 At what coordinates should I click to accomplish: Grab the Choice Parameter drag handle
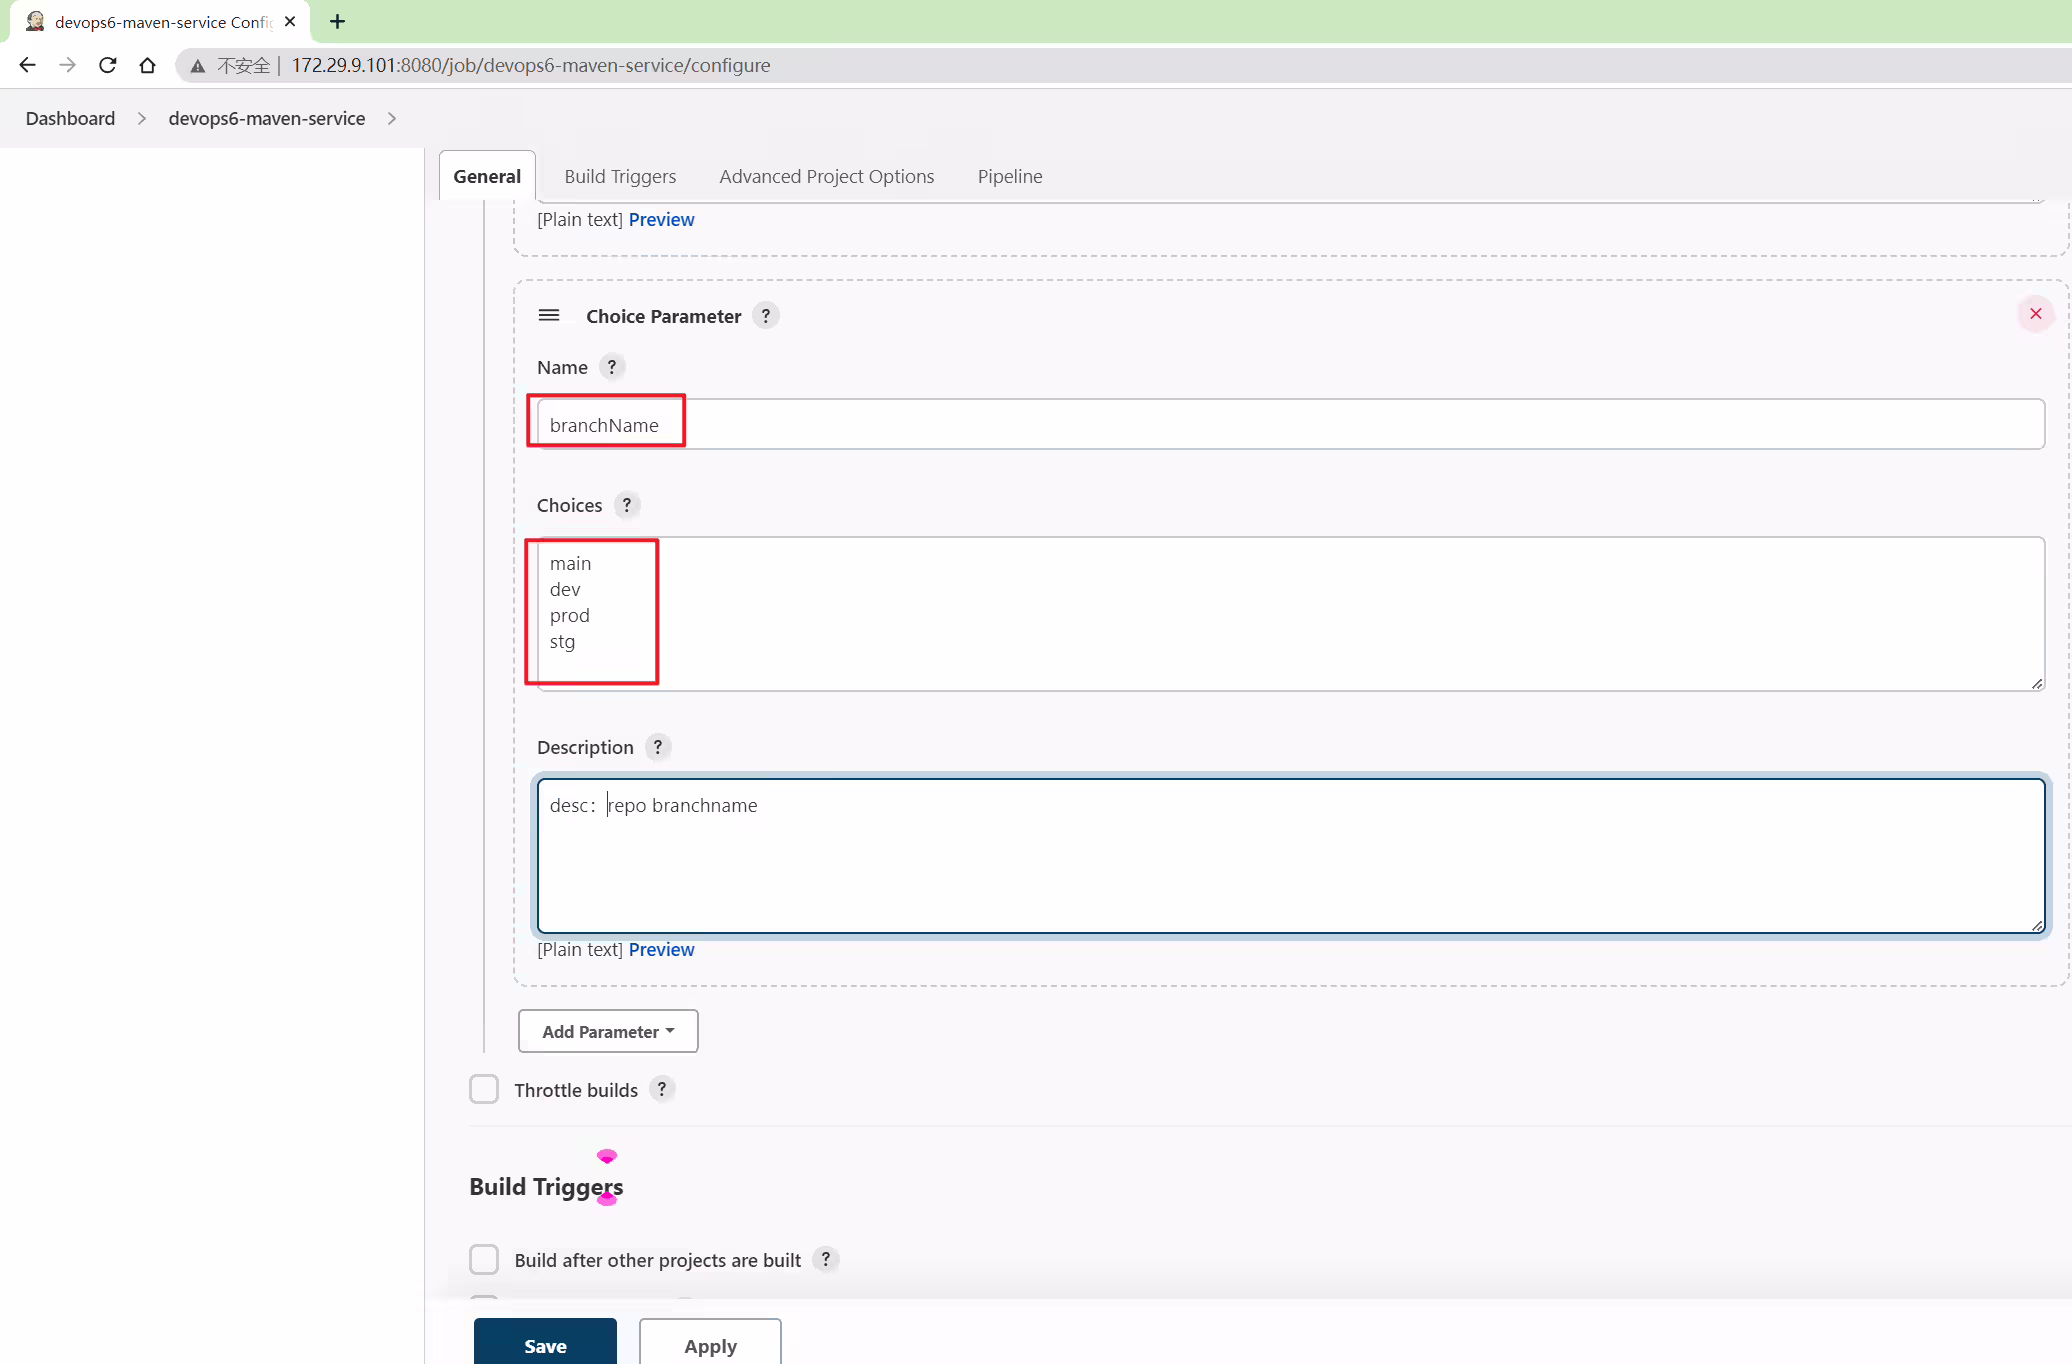(549, 315)
